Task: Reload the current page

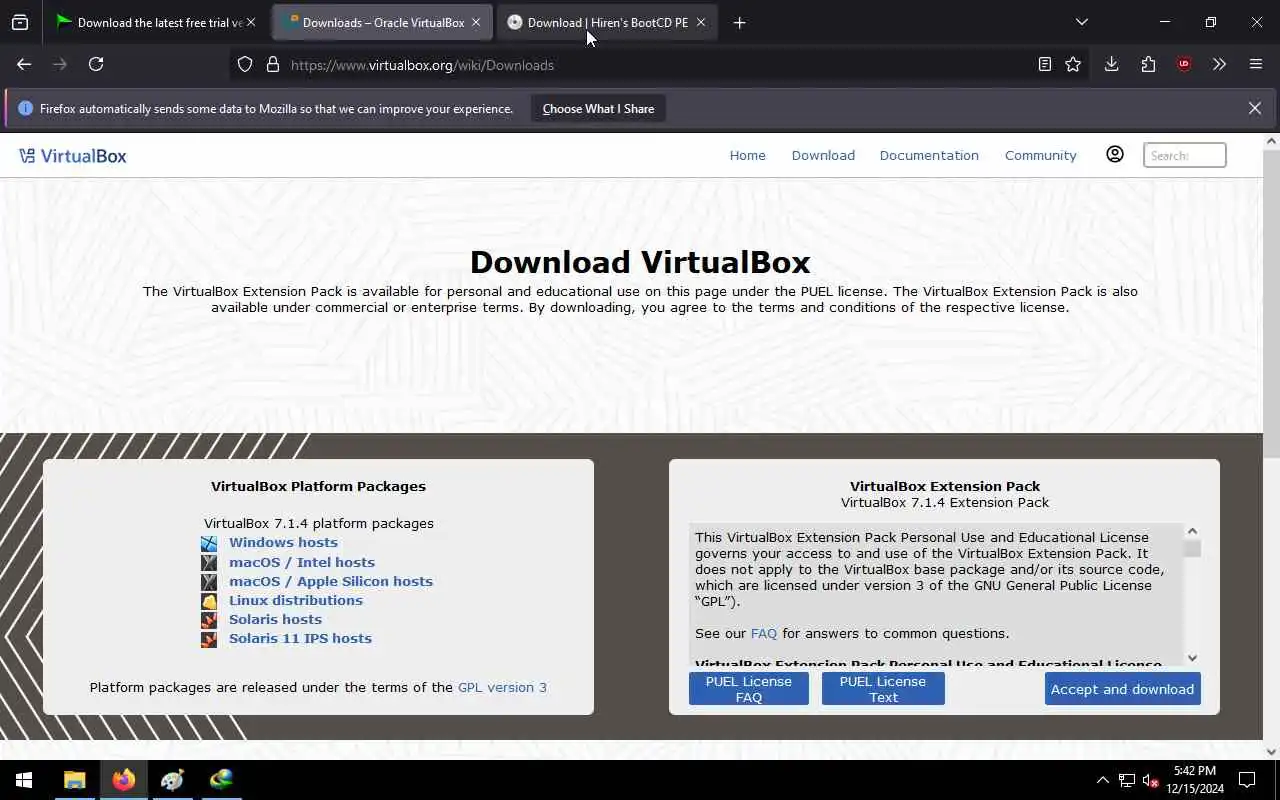Action: click(96, 64)
